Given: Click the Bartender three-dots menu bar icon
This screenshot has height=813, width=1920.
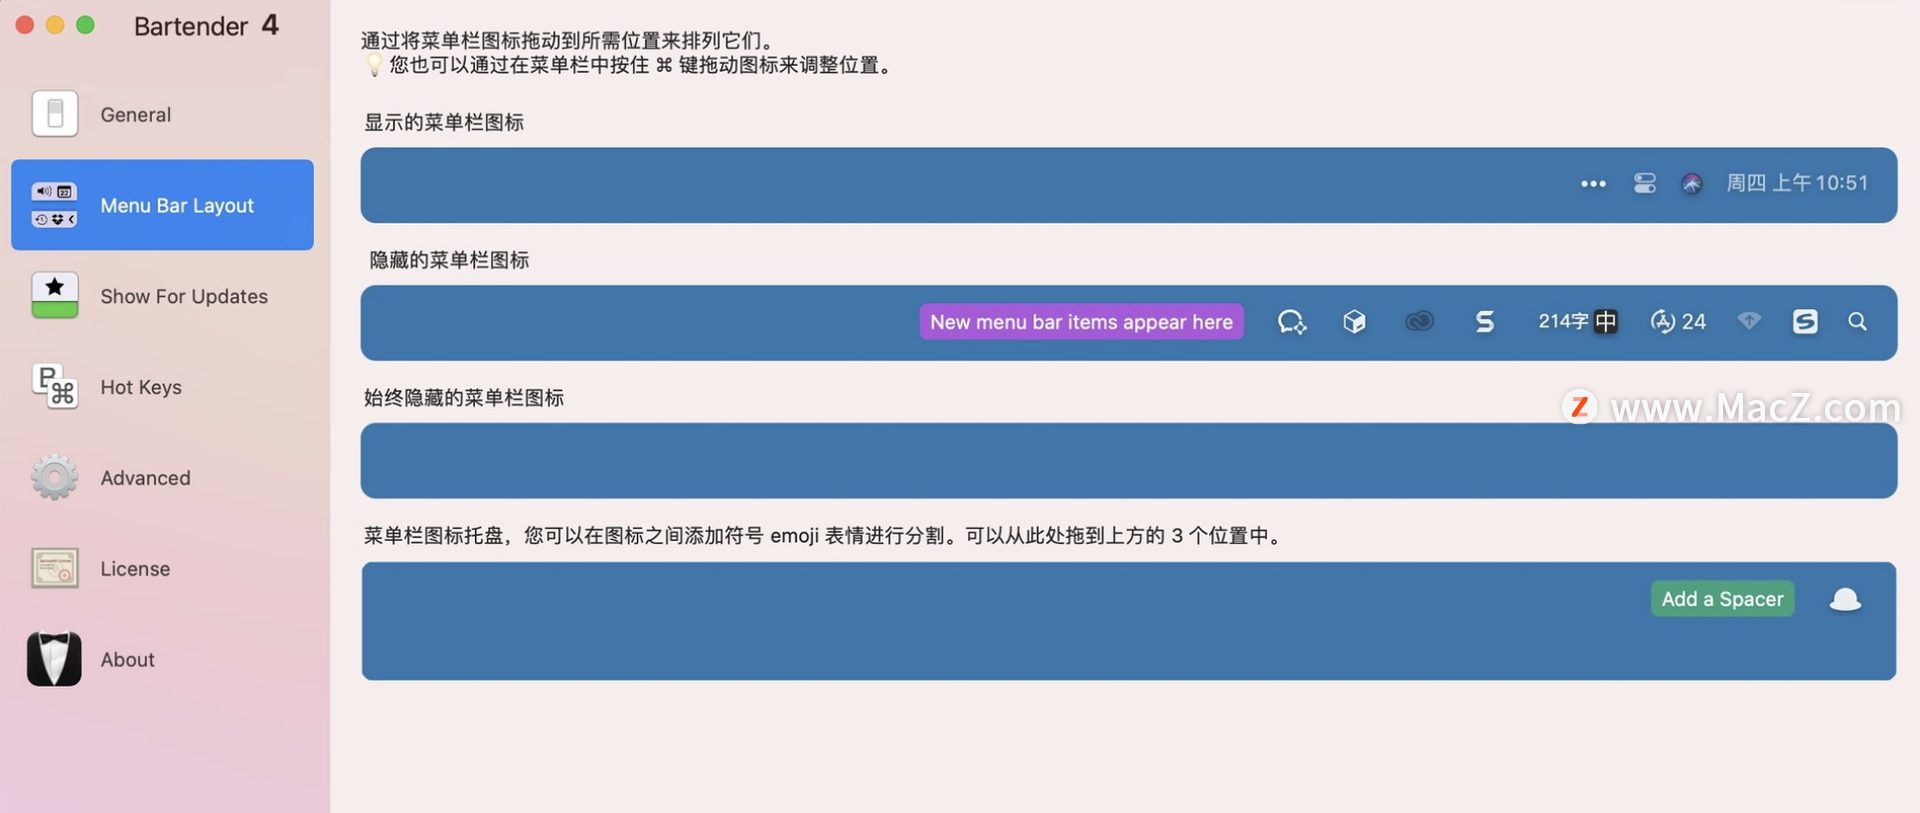Looking at the screenshot, I should tap(1593, 184).
